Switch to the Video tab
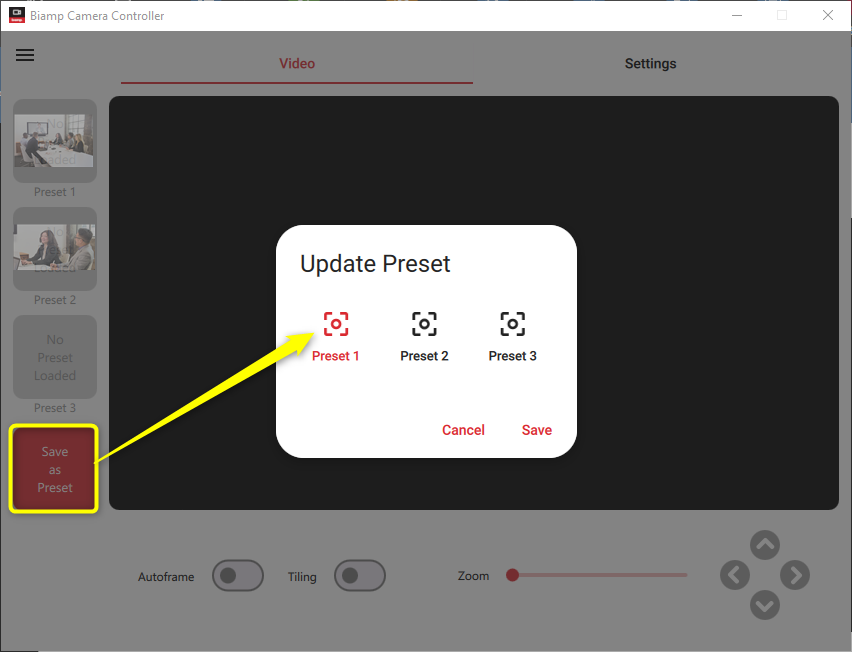 click(297, 64)
